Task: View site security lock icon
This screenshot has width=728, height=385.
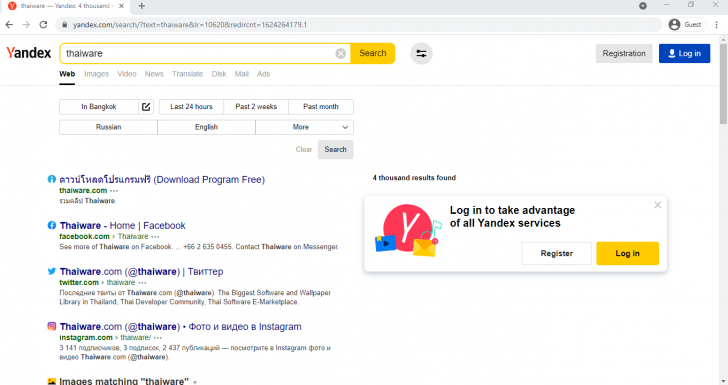Action: 65,25
